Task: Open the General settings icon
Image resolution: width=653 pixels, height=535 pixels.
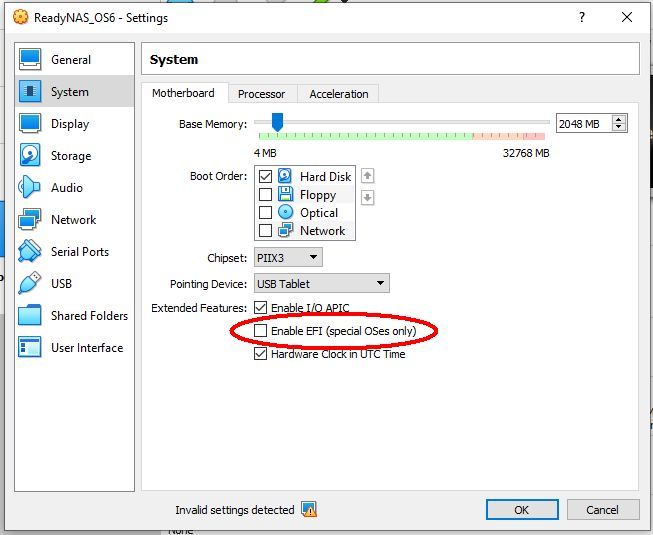Action: tap(30, 60)
